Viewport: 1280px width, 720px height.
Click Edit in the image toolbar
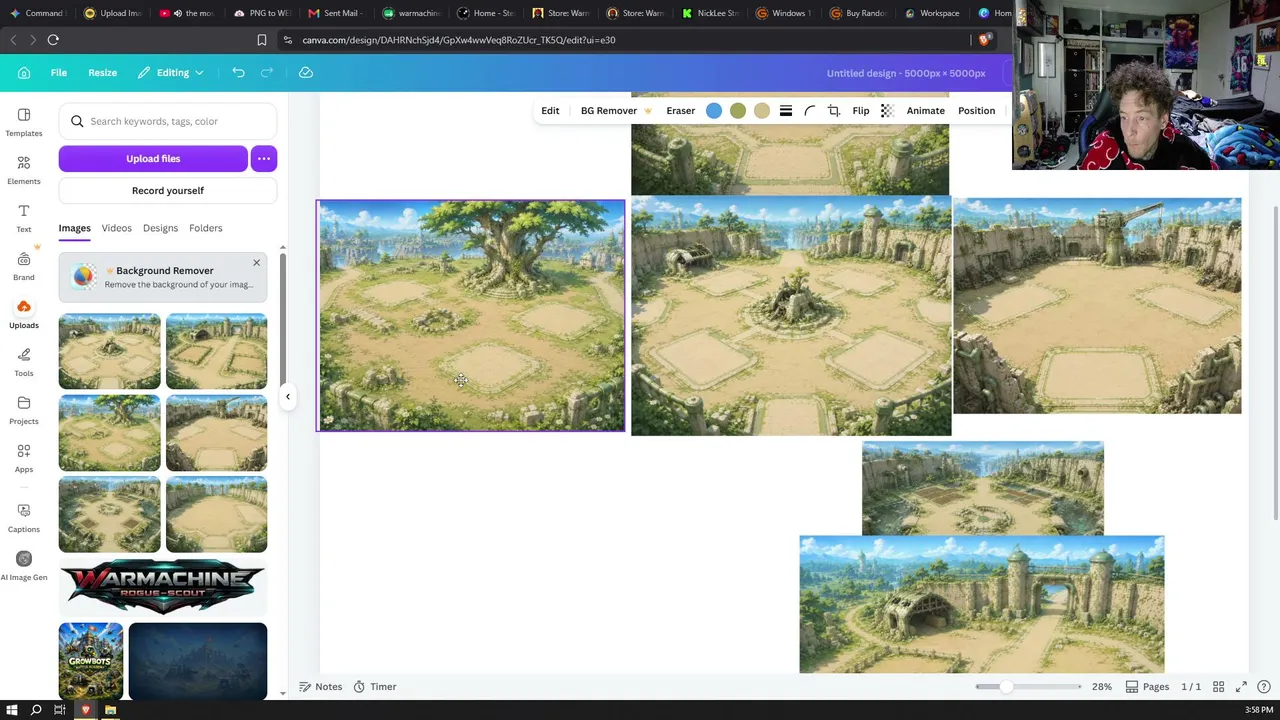pyautogui.click(x=550, y=111)
